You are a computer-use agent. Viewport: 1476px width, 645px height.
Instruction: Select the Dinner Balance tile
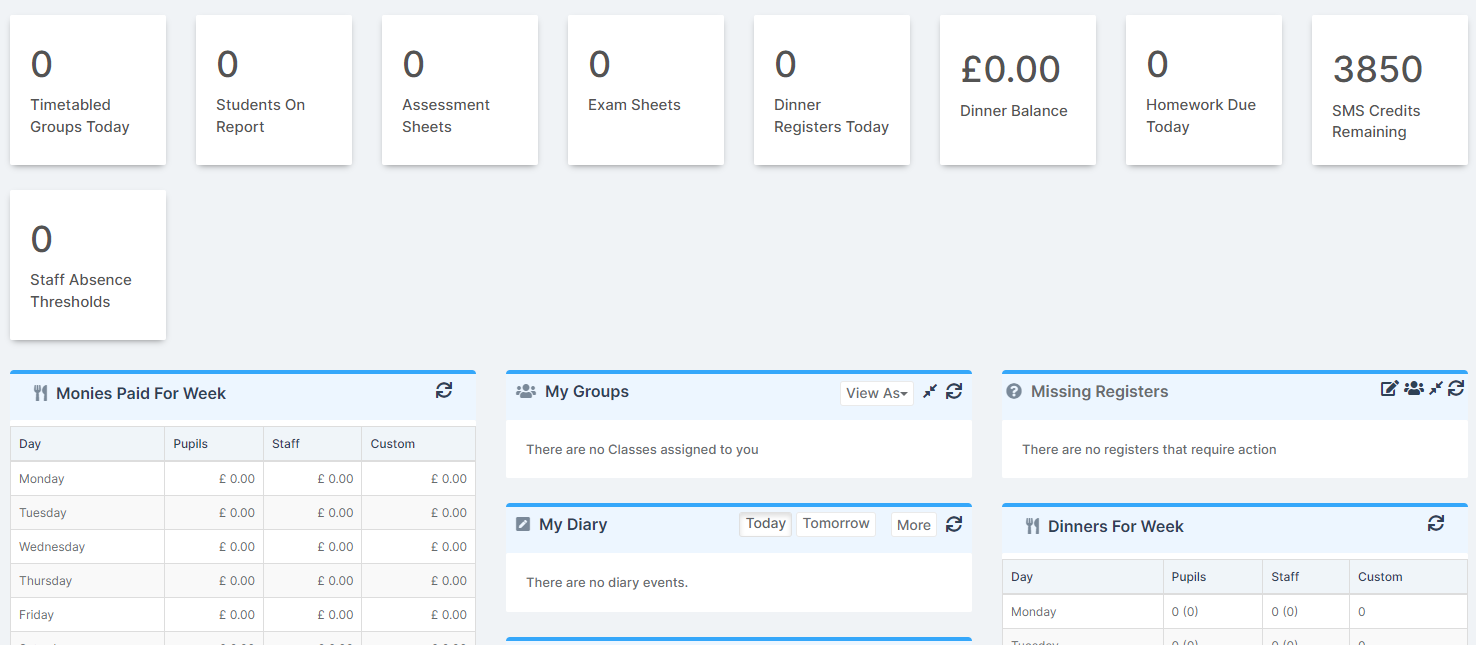point(1018,90)
